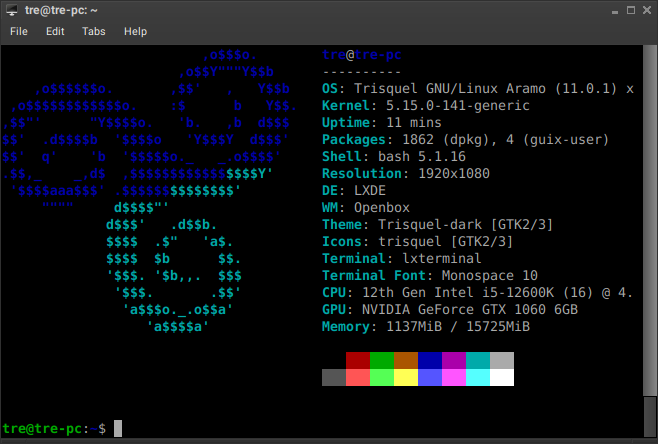Click the dark green color block

pyautogui.click(x=382, y=360)
